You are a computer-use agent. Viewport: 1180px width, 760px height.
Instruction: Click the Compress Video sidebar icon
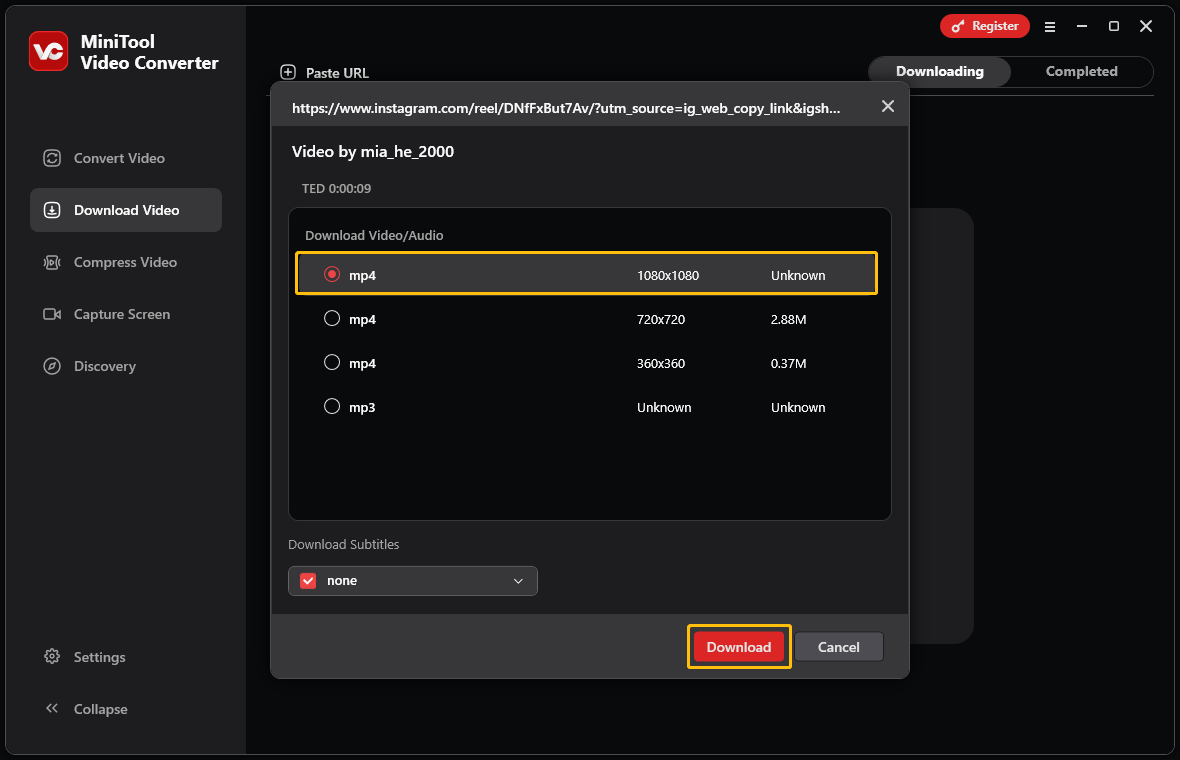tap(52, 262)
